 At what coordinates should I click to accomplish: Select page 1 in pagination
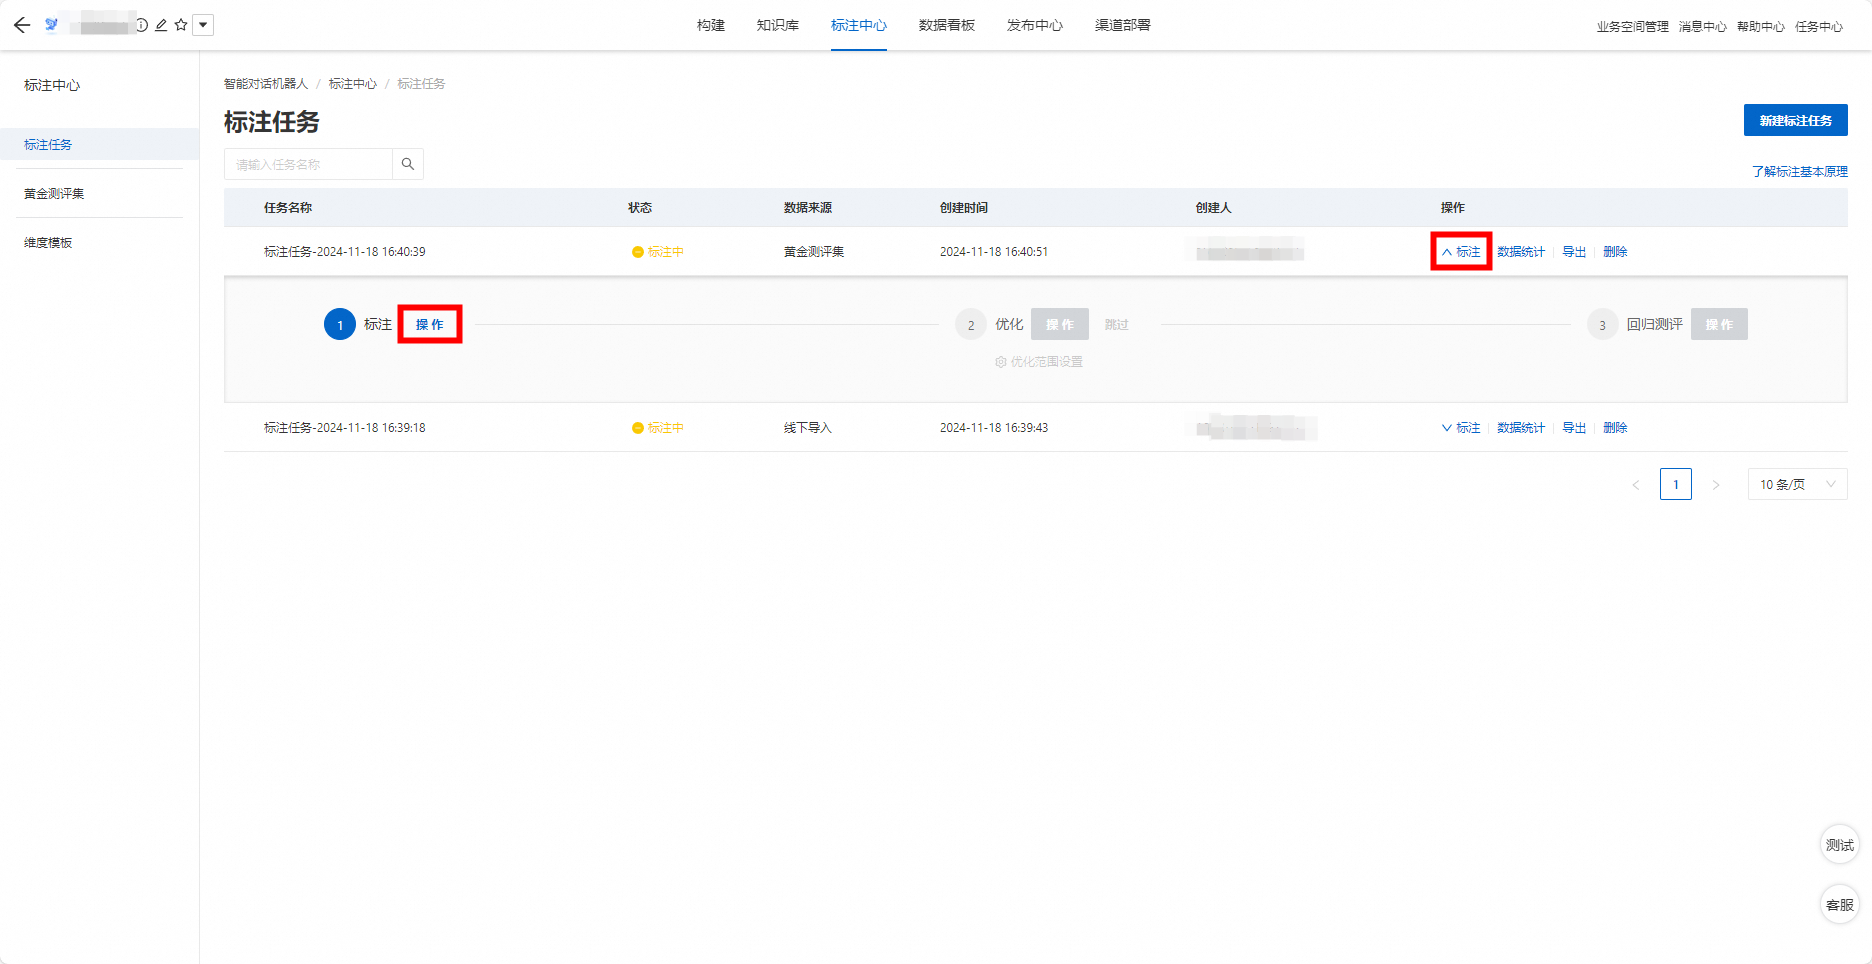(1676, 484)
